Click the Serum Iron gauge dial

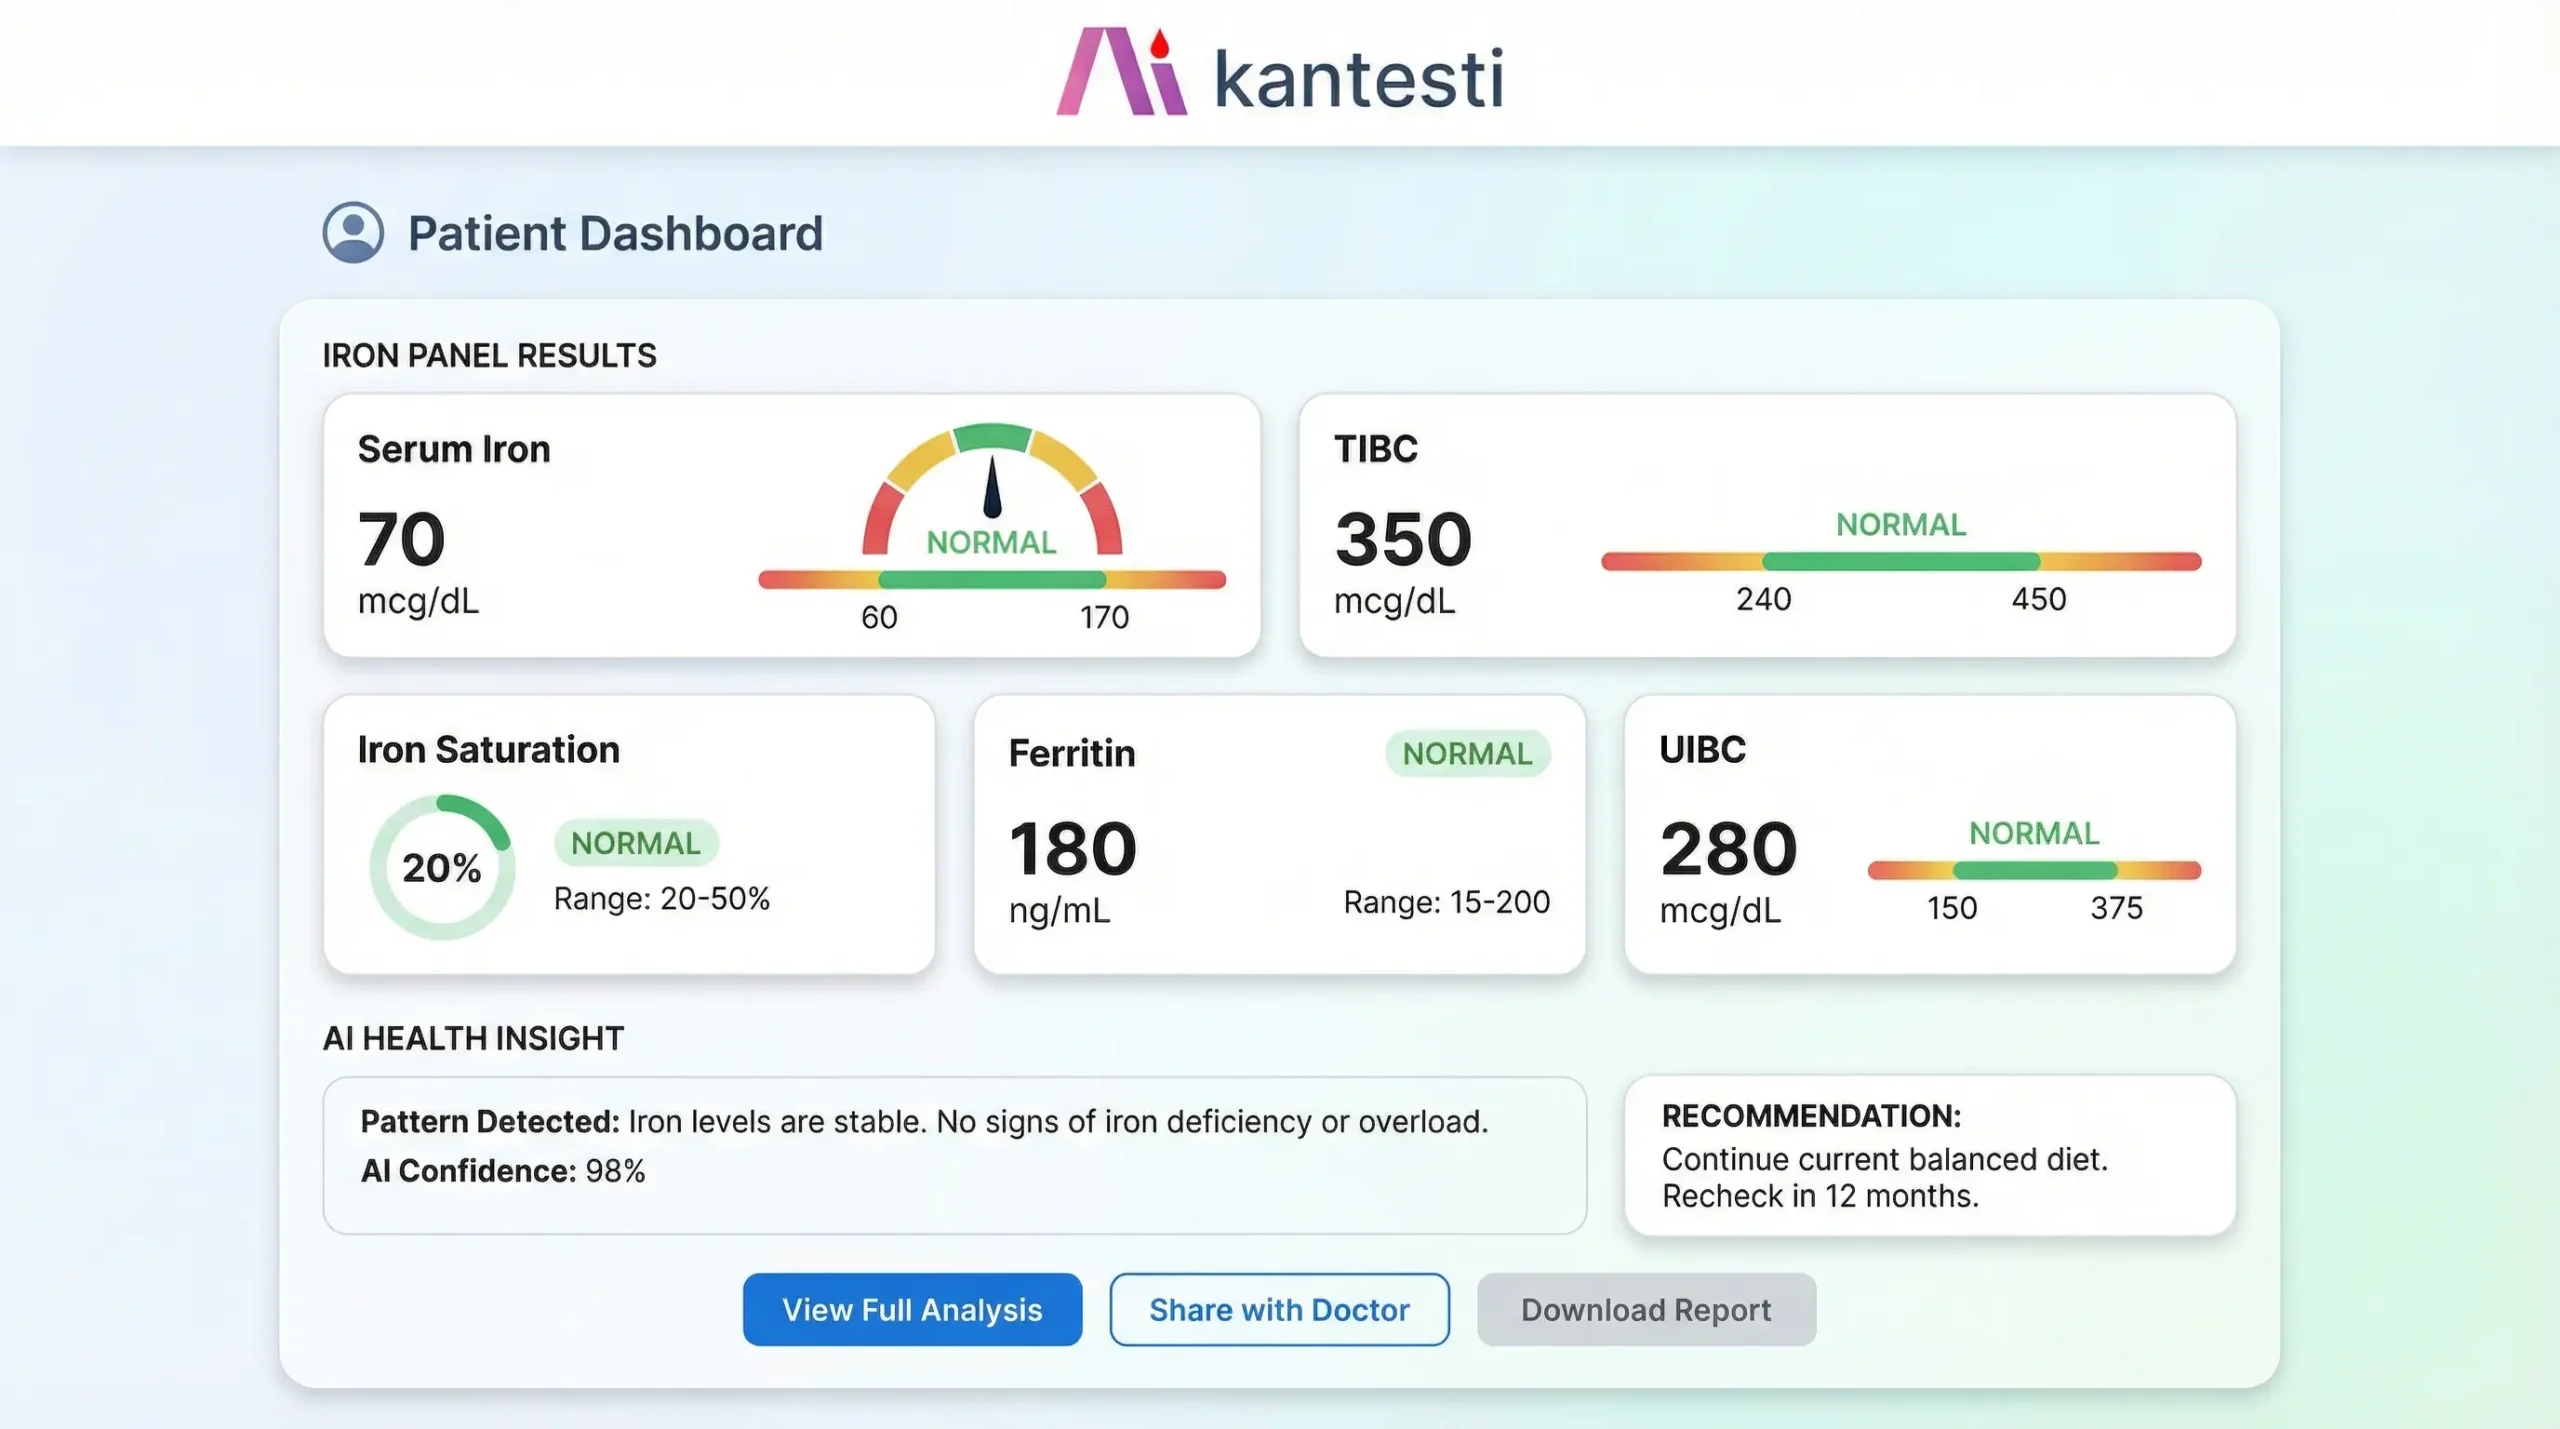pyautogui.click(x=992, y=490)
